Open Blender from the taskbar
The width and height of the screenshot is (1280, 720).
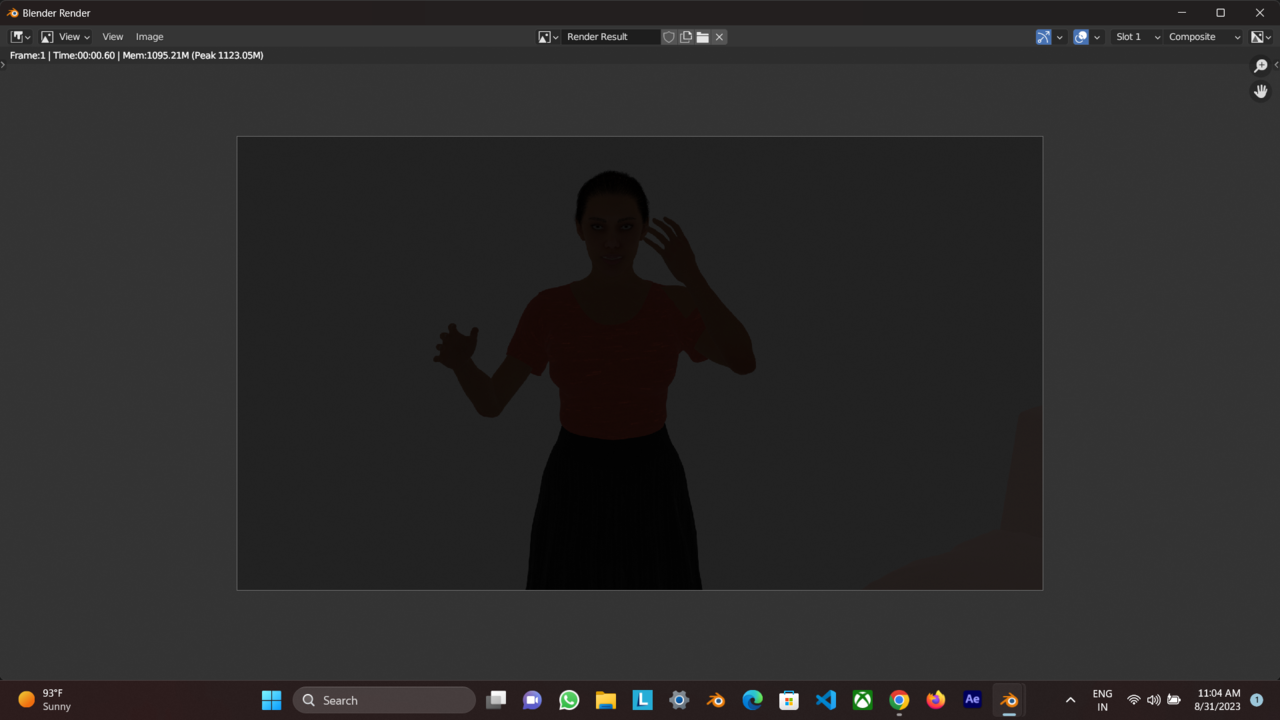pyautogui.click(x=1008, y=700)
